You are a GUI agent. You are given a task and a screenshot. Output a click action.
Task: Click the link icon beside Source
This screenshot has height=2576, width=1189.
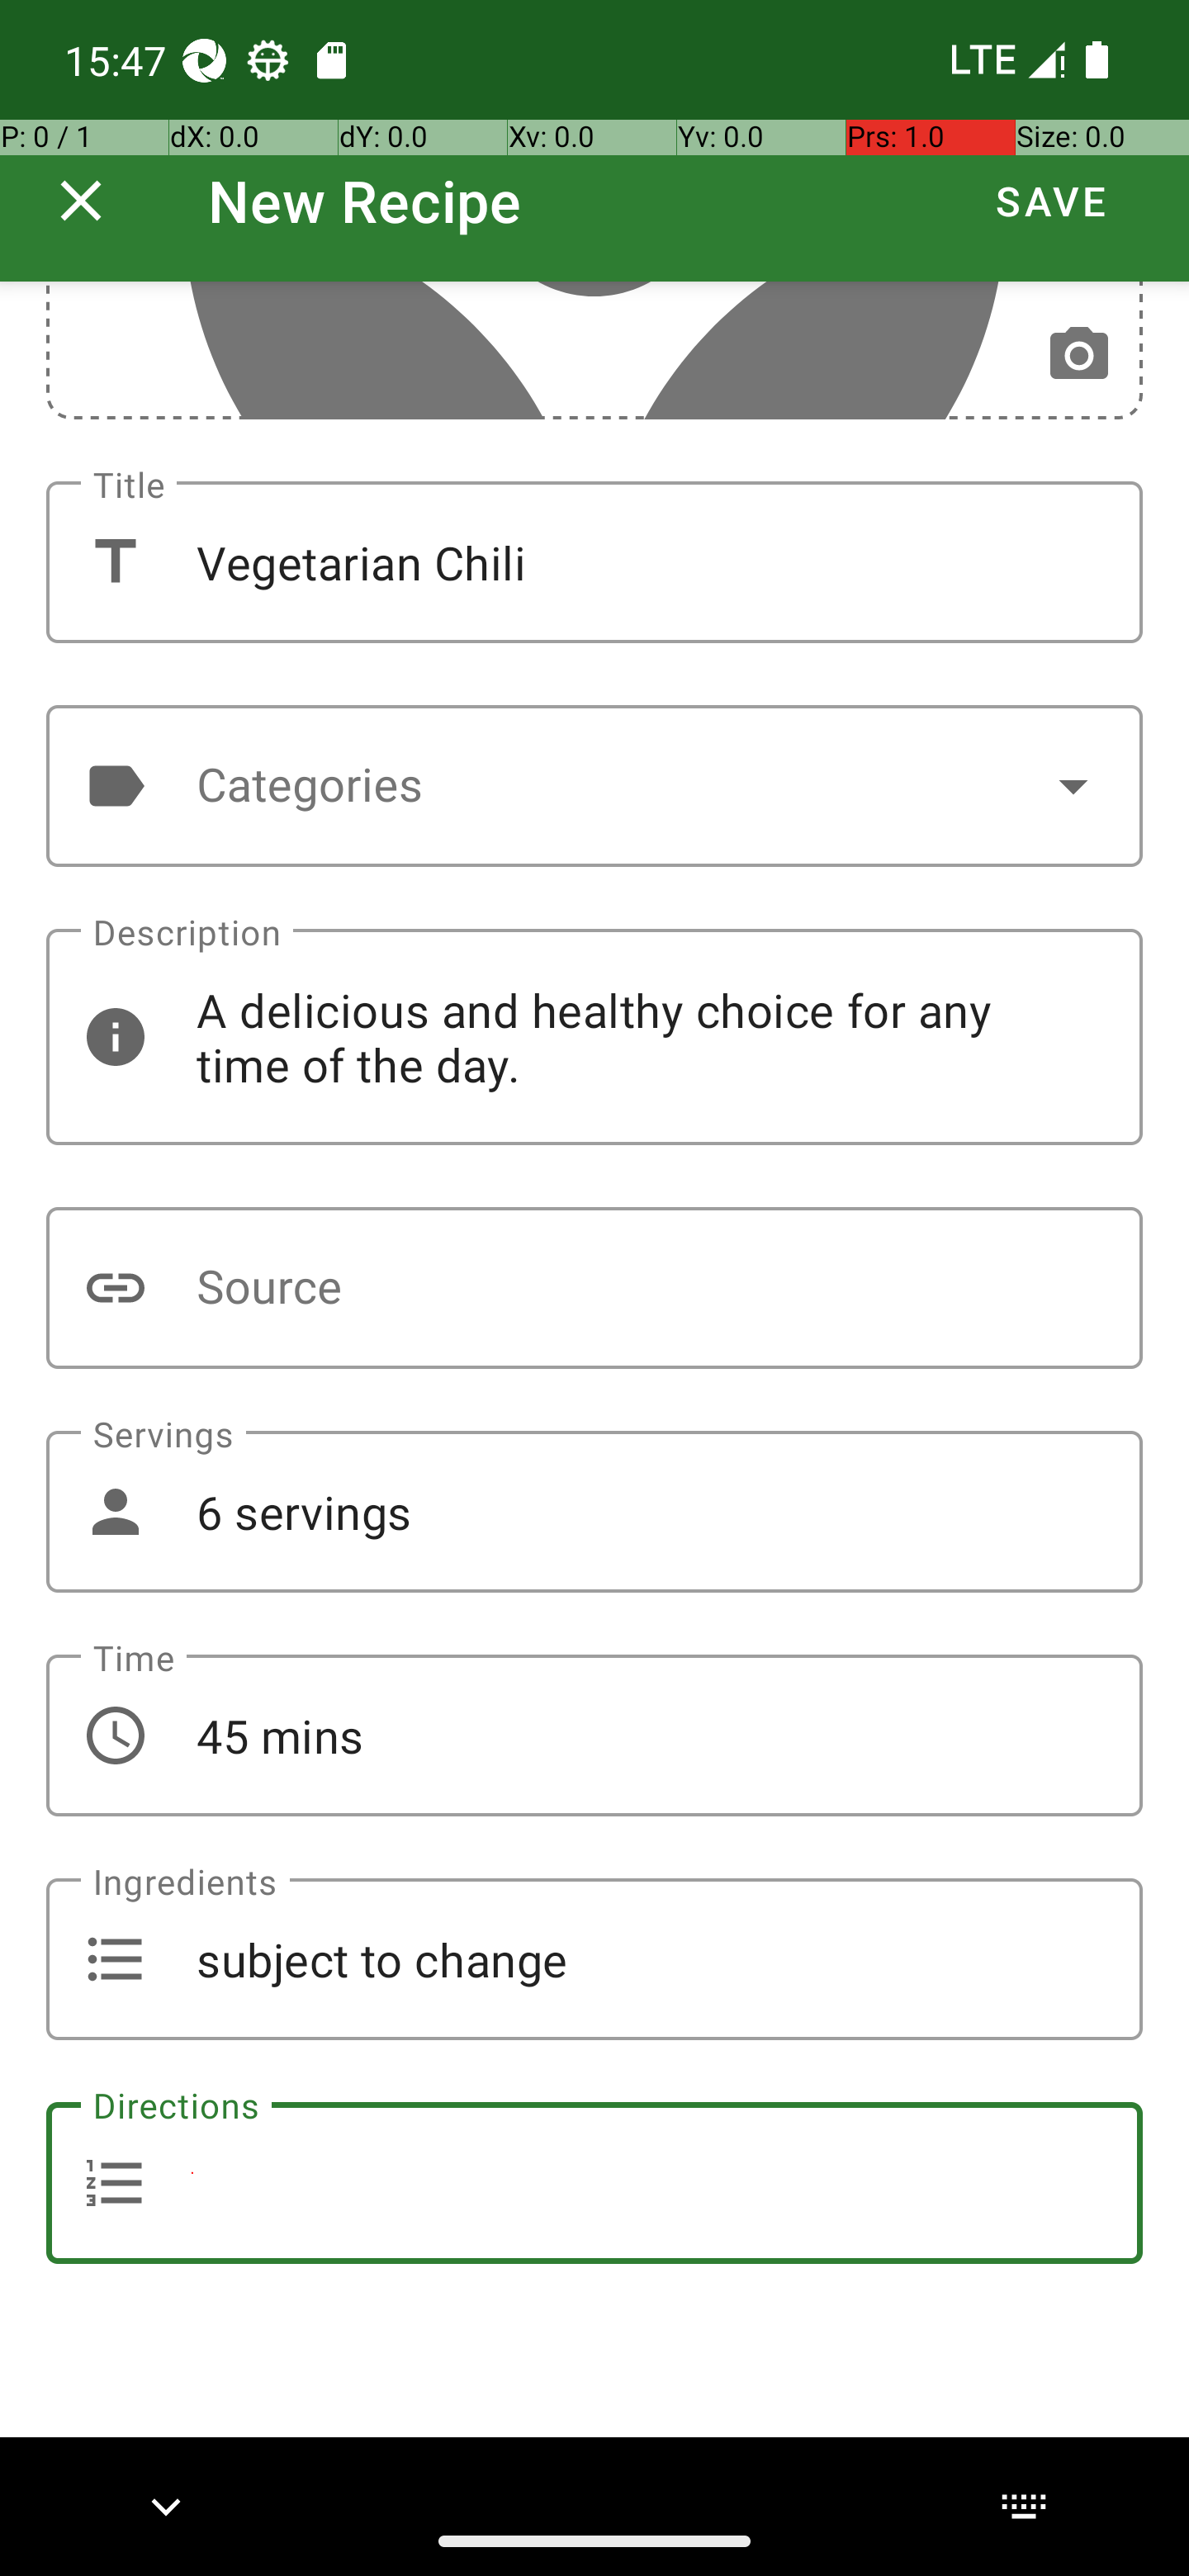[115, 1288]
